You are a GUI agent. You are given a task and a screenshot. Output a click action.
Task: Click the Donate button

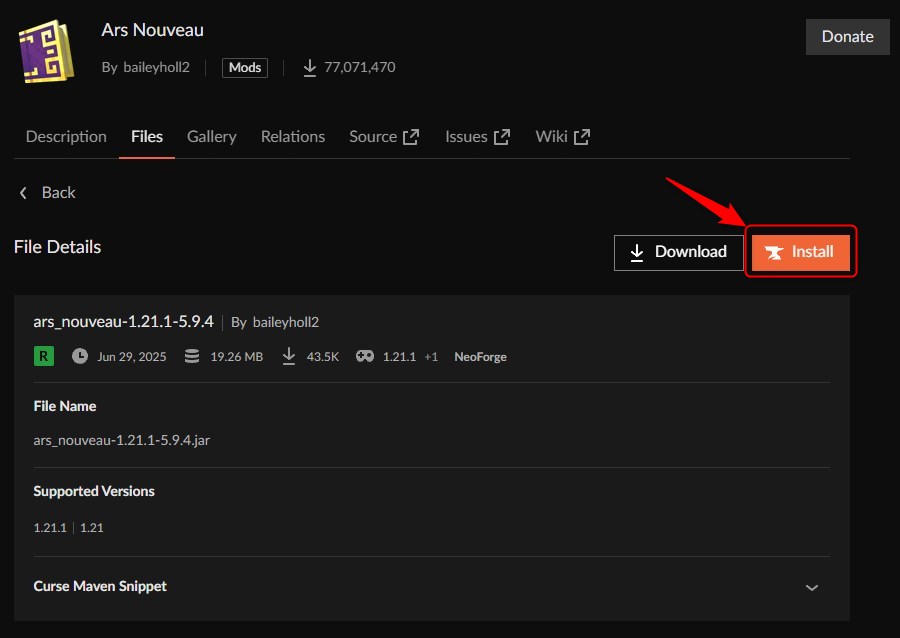click(848, 37)
